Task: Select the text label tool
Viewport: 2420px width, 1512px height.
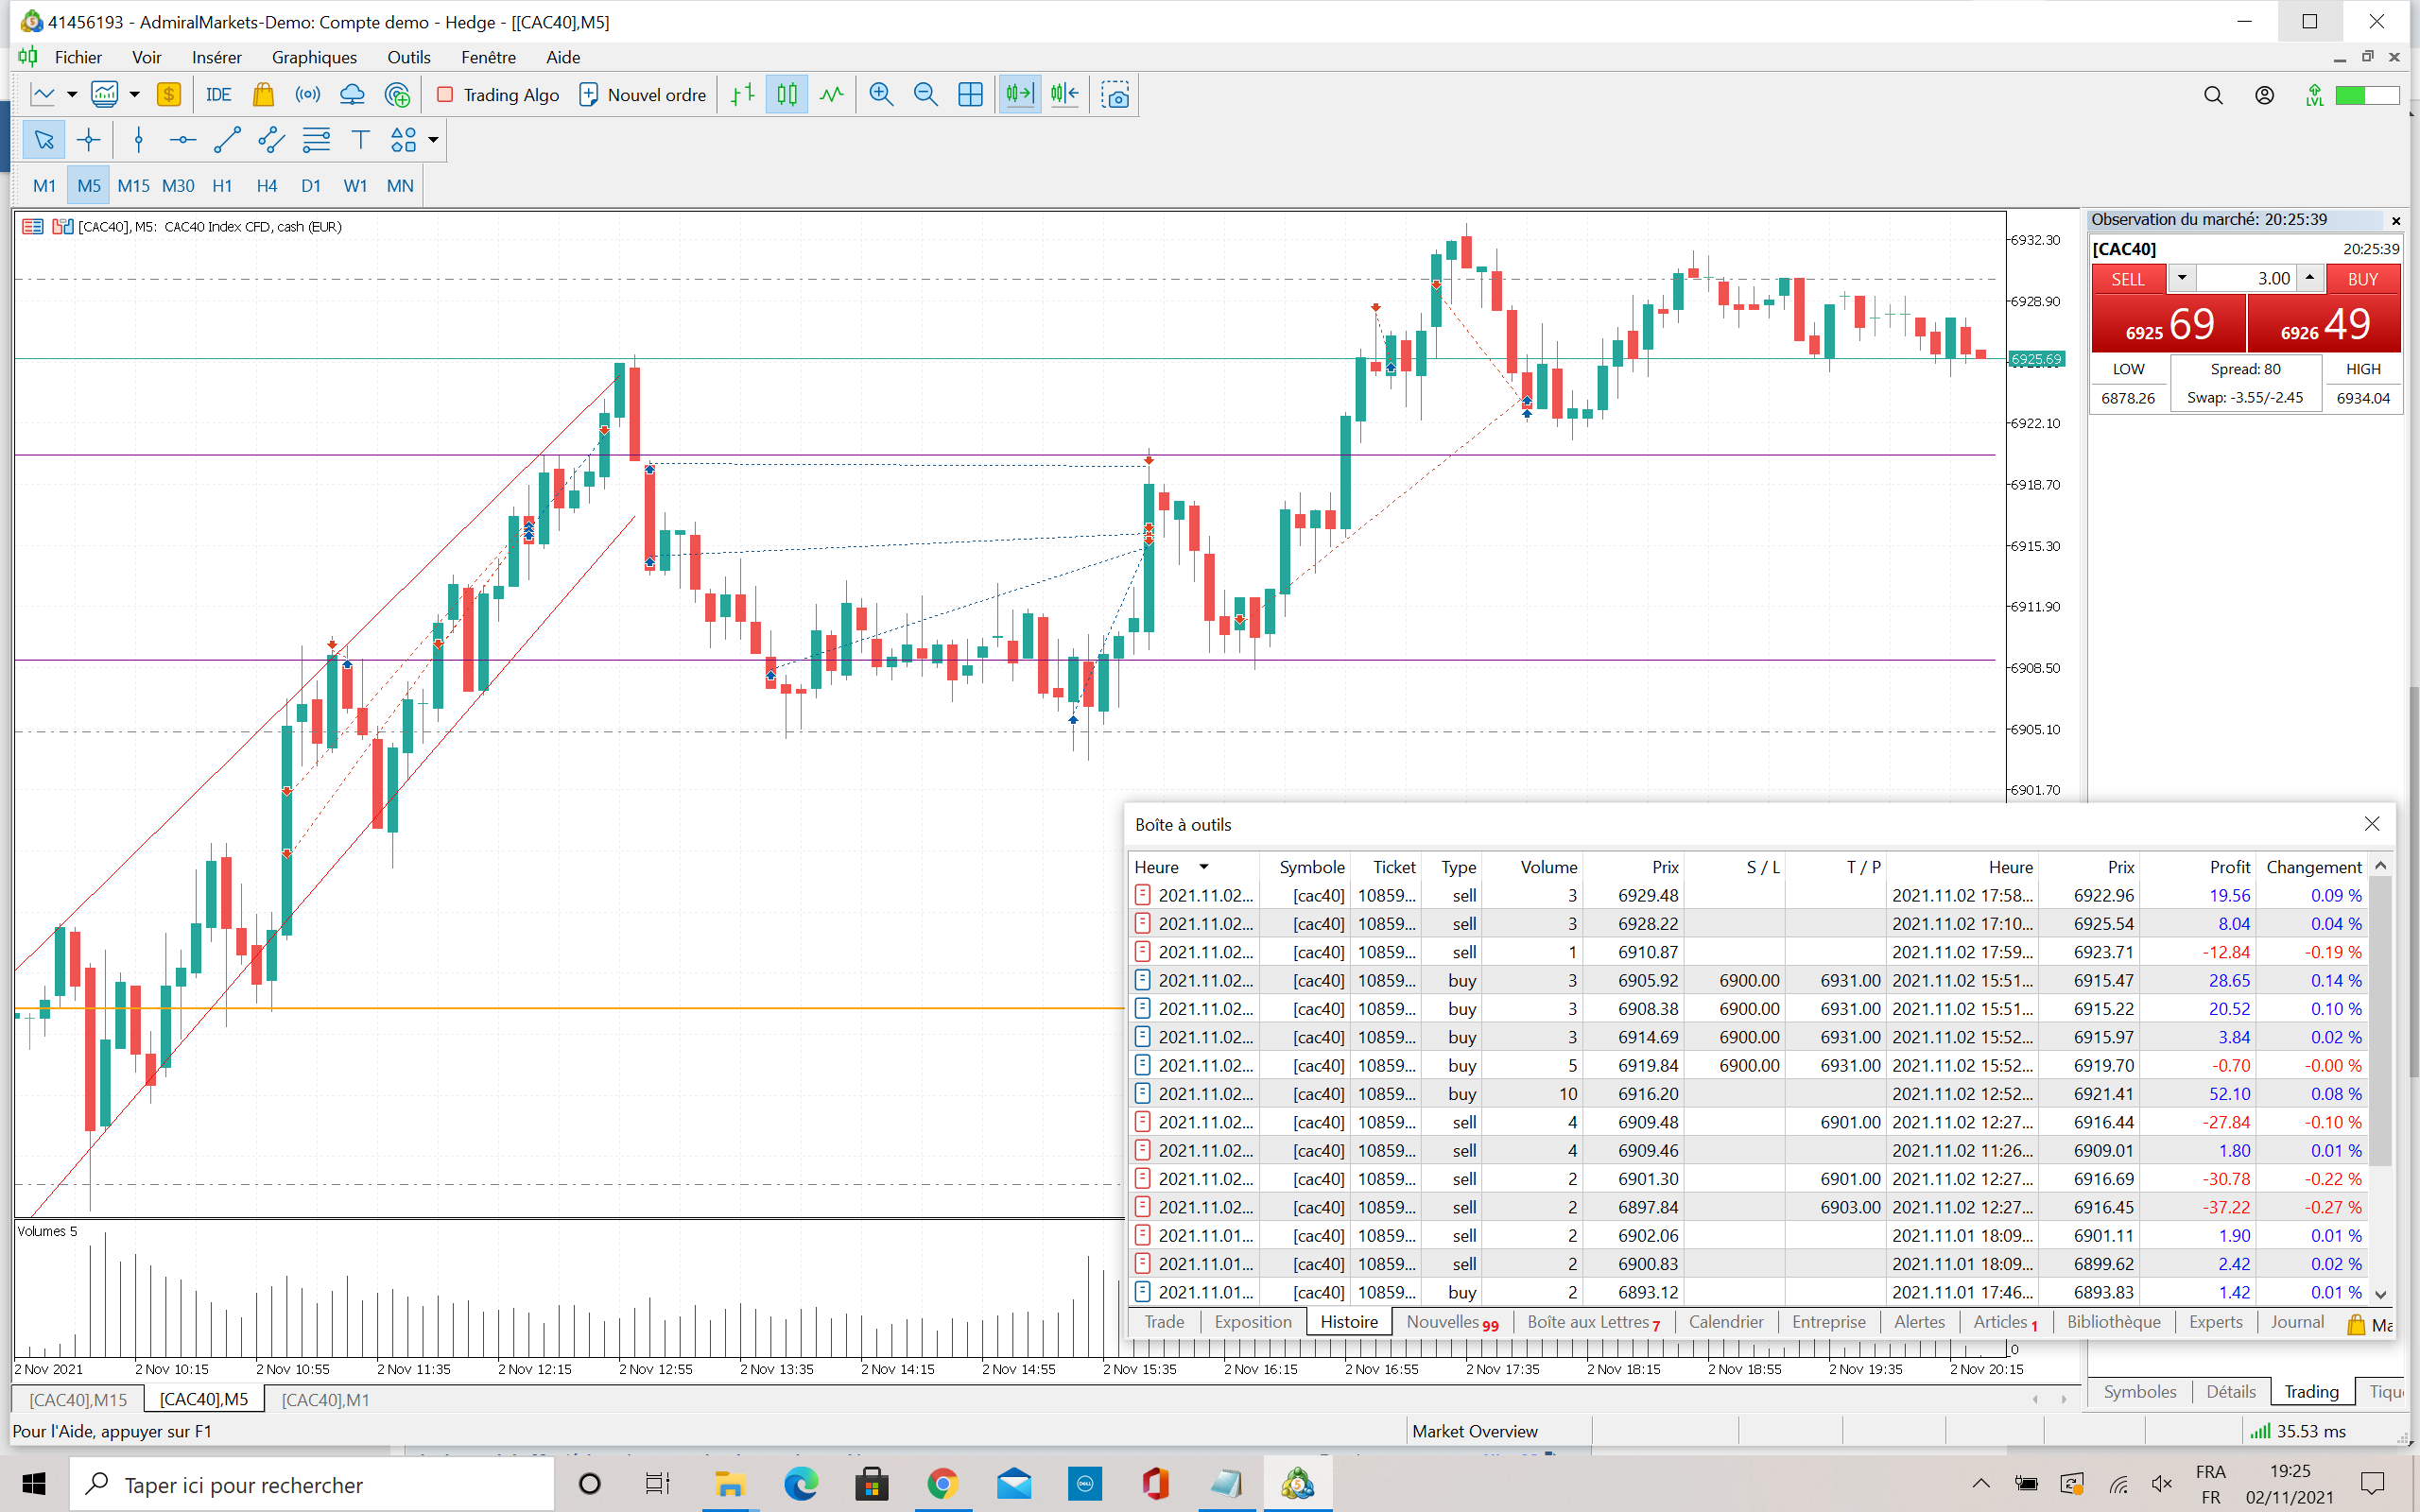Action: click(360, 140)
